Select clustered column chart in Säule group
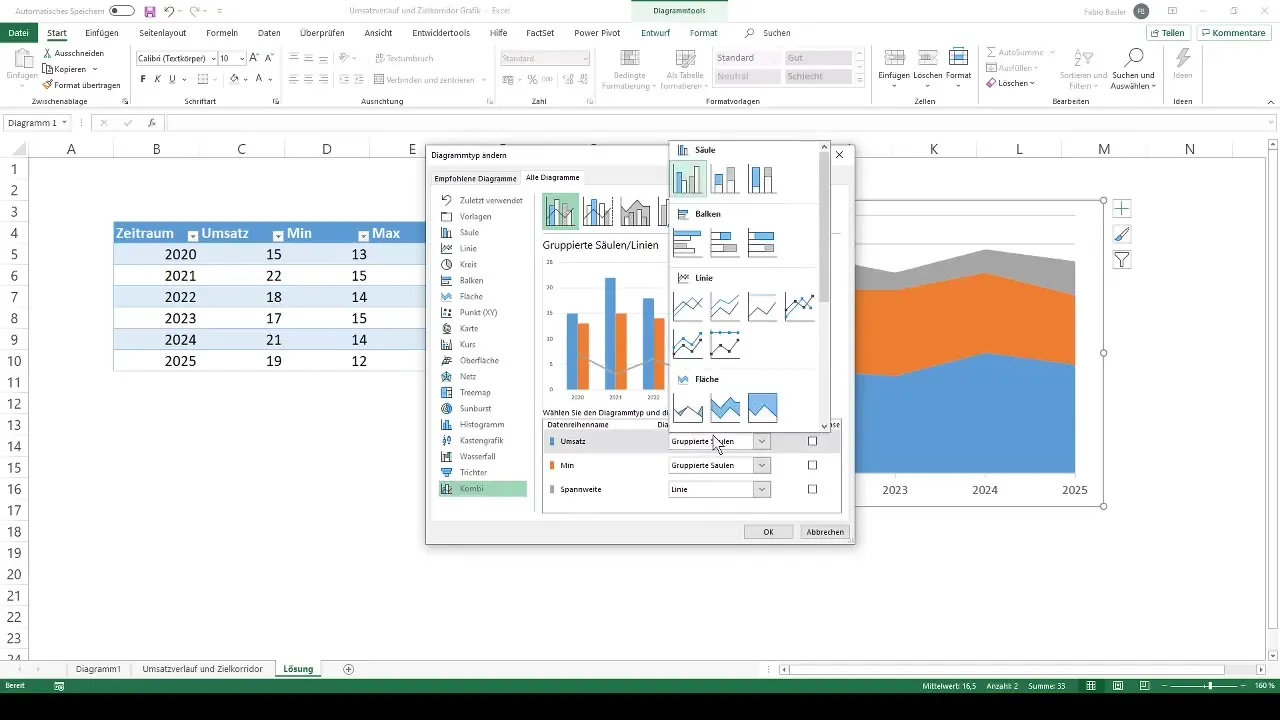The width and height of the screenshot is (1280, 720). click(689, 179)
